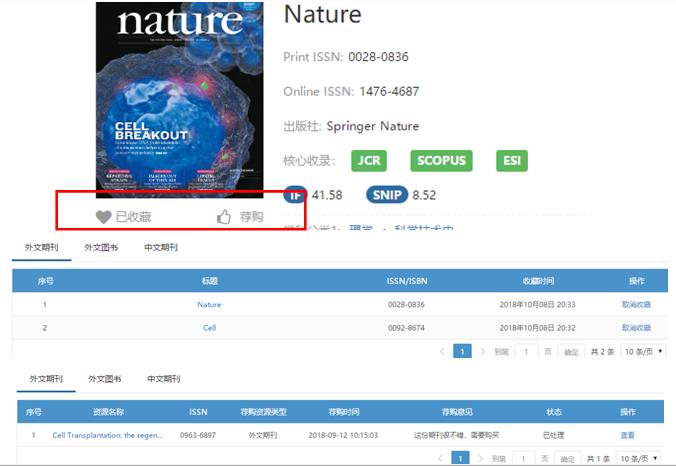The height and width of the screenshot is (466, 676).
Task: Open the Nature journal cover thumbnail
Action: click(179, 100)
